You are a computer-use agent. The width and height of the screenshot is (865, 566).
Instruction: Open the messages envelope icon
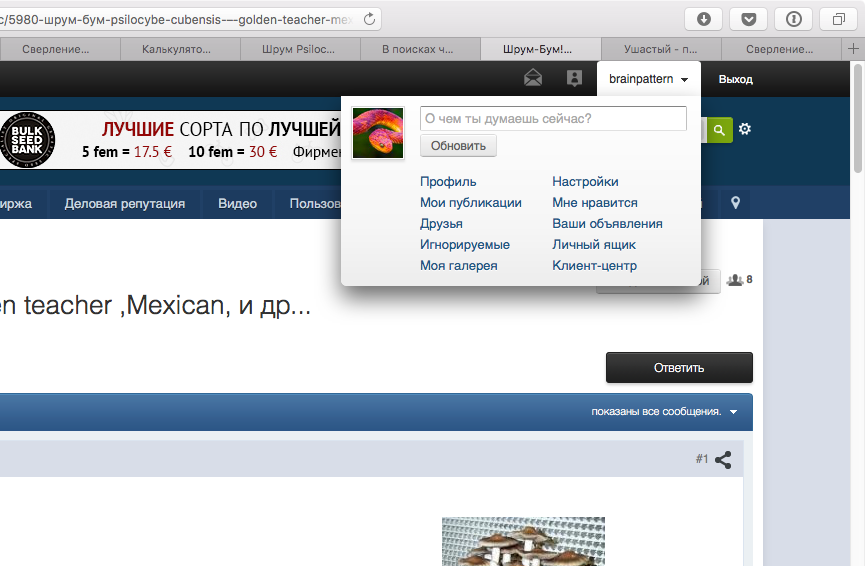pyautogui.click(x=533, y=78)
